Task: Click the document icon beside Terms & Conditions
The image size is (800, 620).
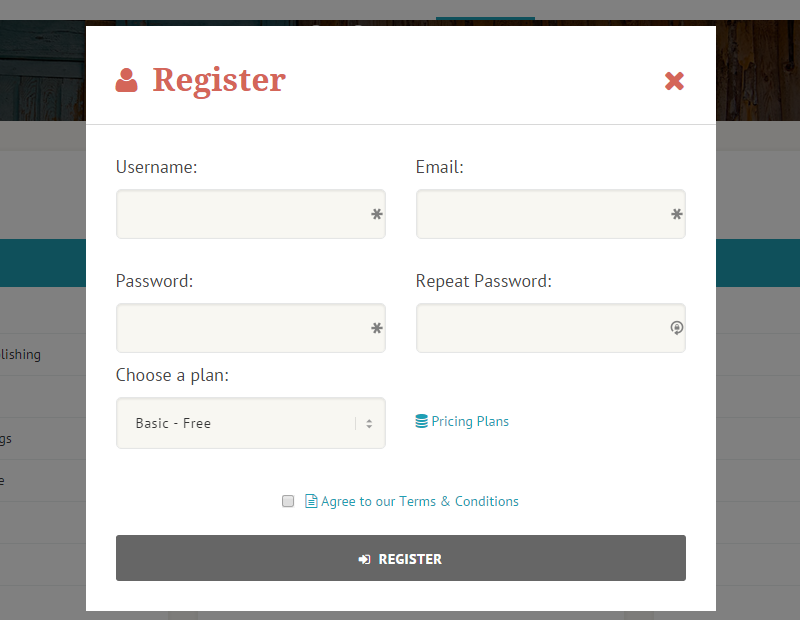Action: click(x=310, y=501)
